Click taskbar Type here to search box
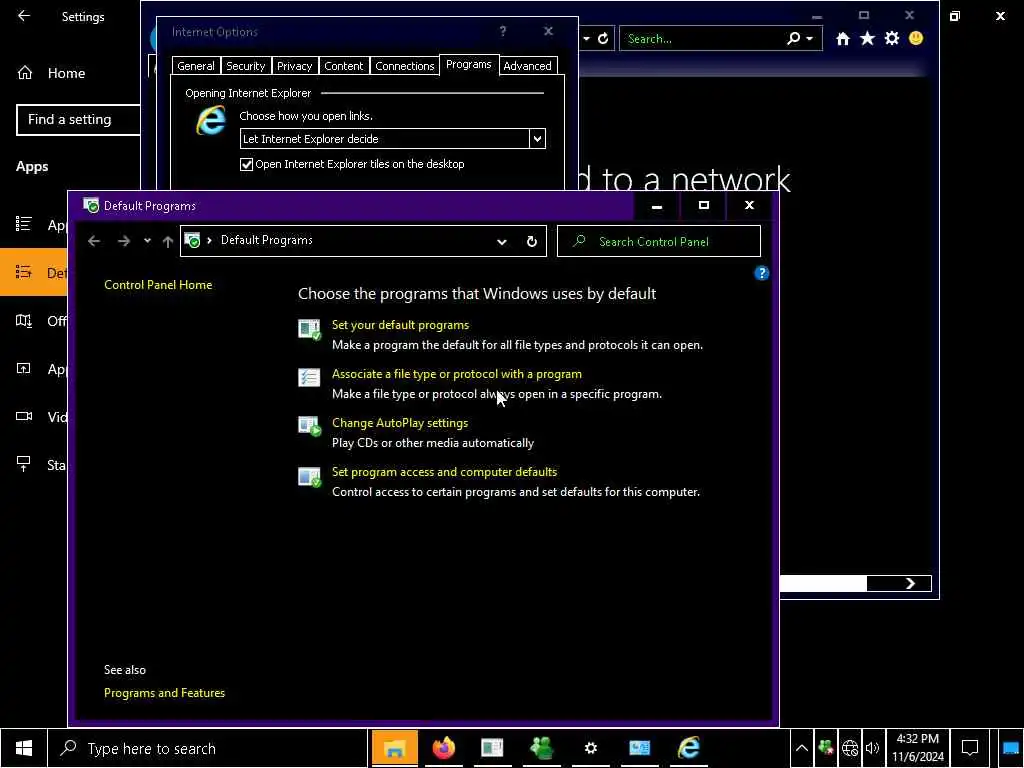Image resolution: width=1024 pixels, height=768 pixels. 208,748
